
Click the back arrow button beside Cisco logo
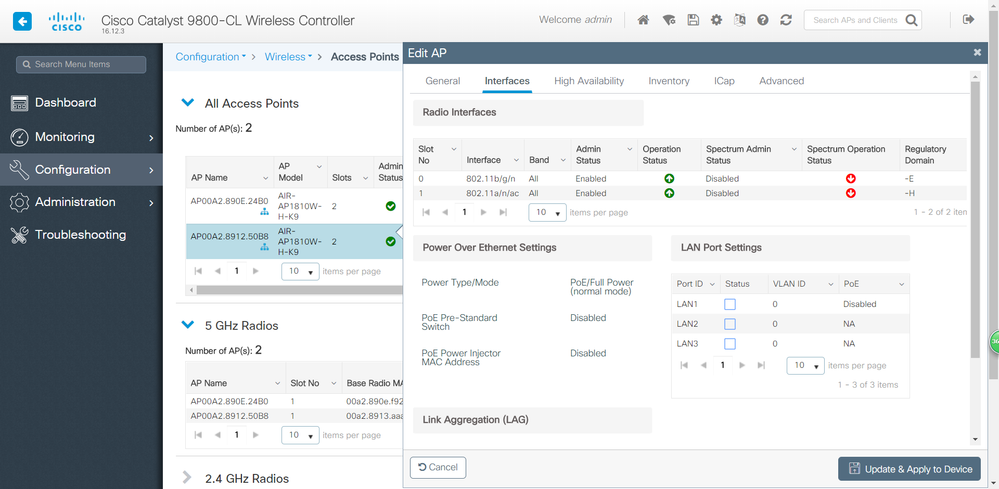(x=22, y=21)
